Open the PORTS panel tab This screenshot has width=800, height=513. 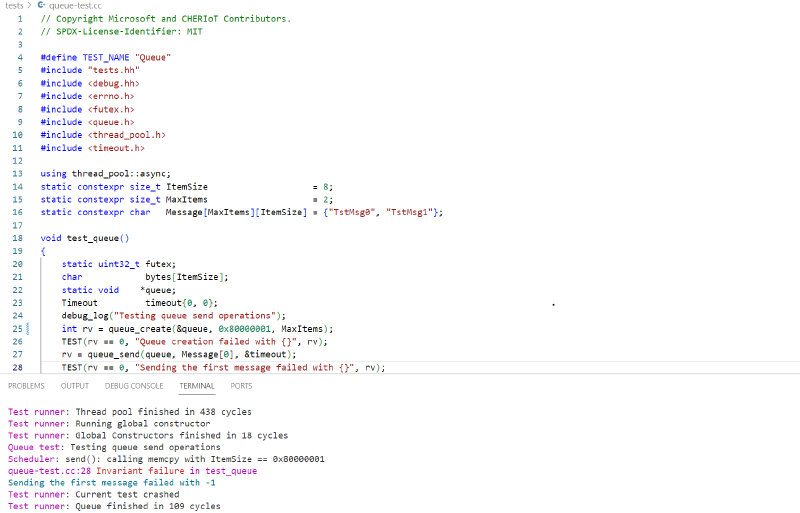(x=242, y=385)
